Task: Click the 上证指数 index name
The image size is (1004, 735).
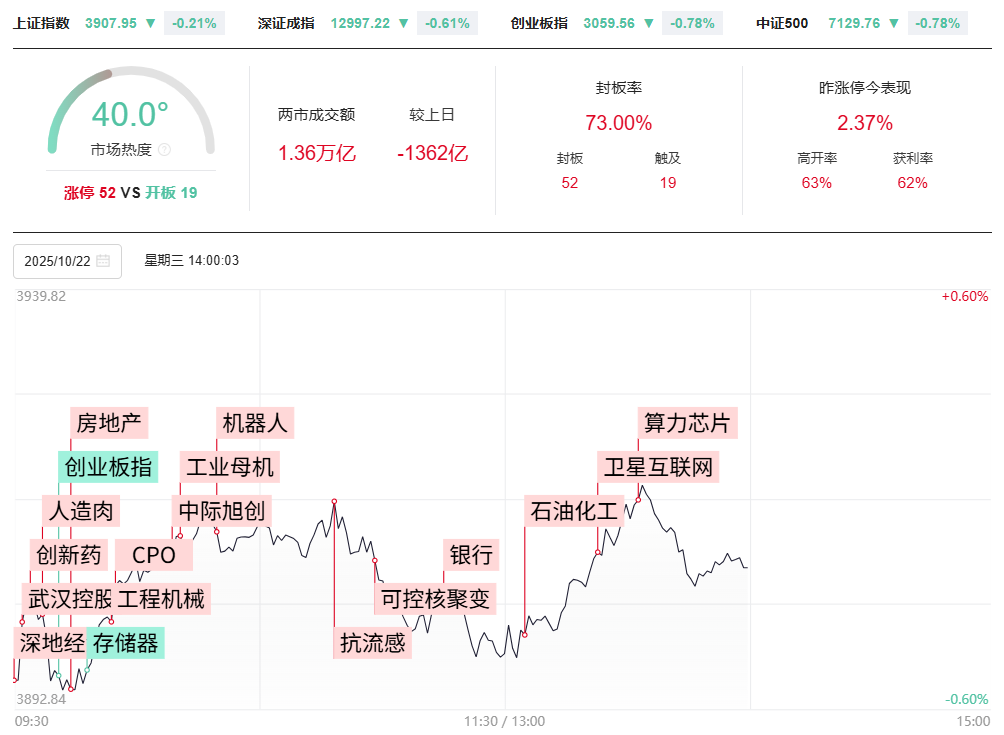Action: click(41, 23)
